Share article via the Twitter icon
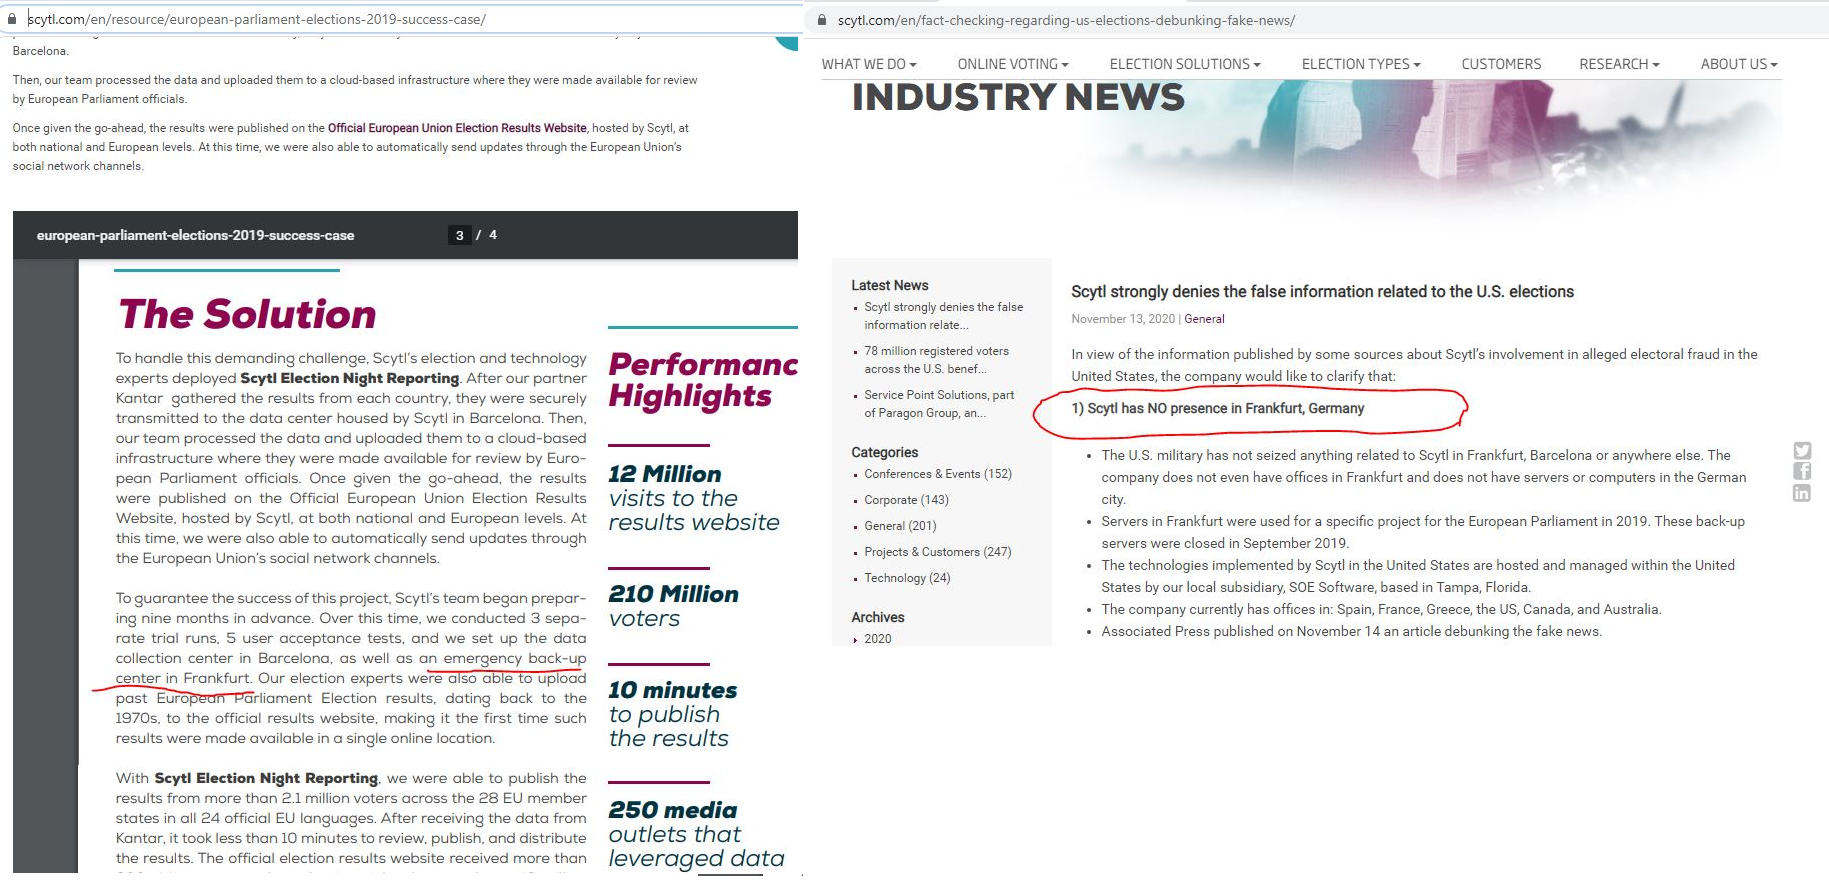Screen dimensions: 1829x884 pyautogui.click(x=1802, y=451)
